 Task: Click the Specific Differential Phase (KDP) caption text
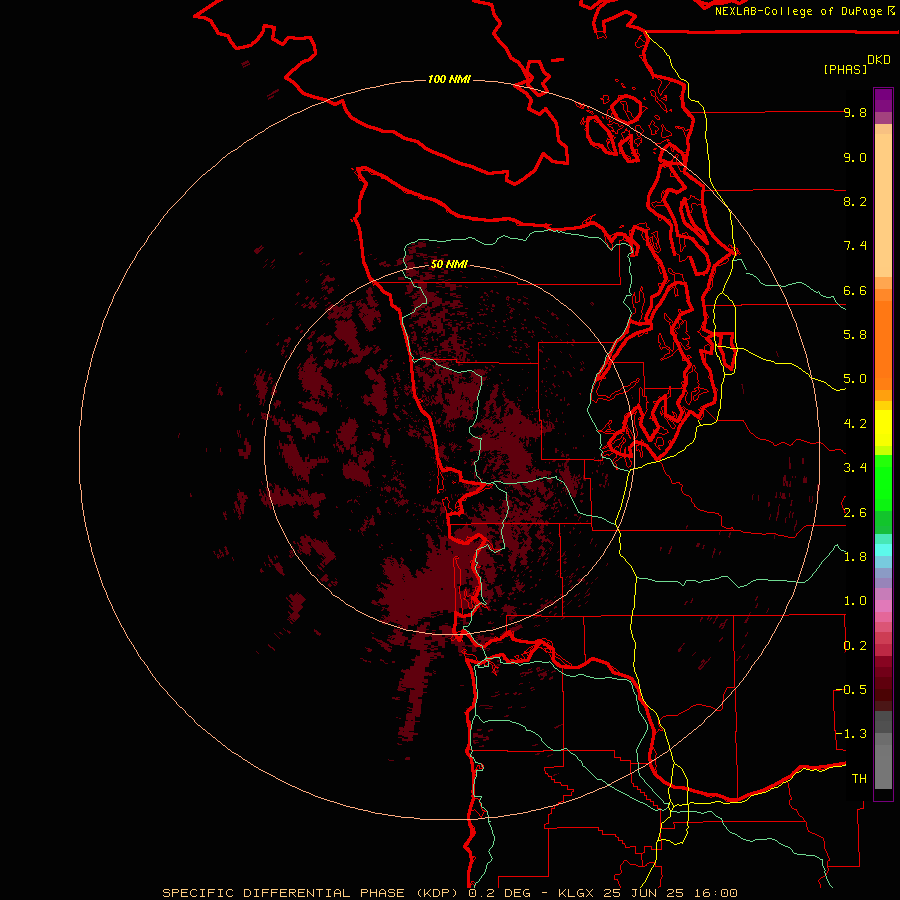coord(311,893)
